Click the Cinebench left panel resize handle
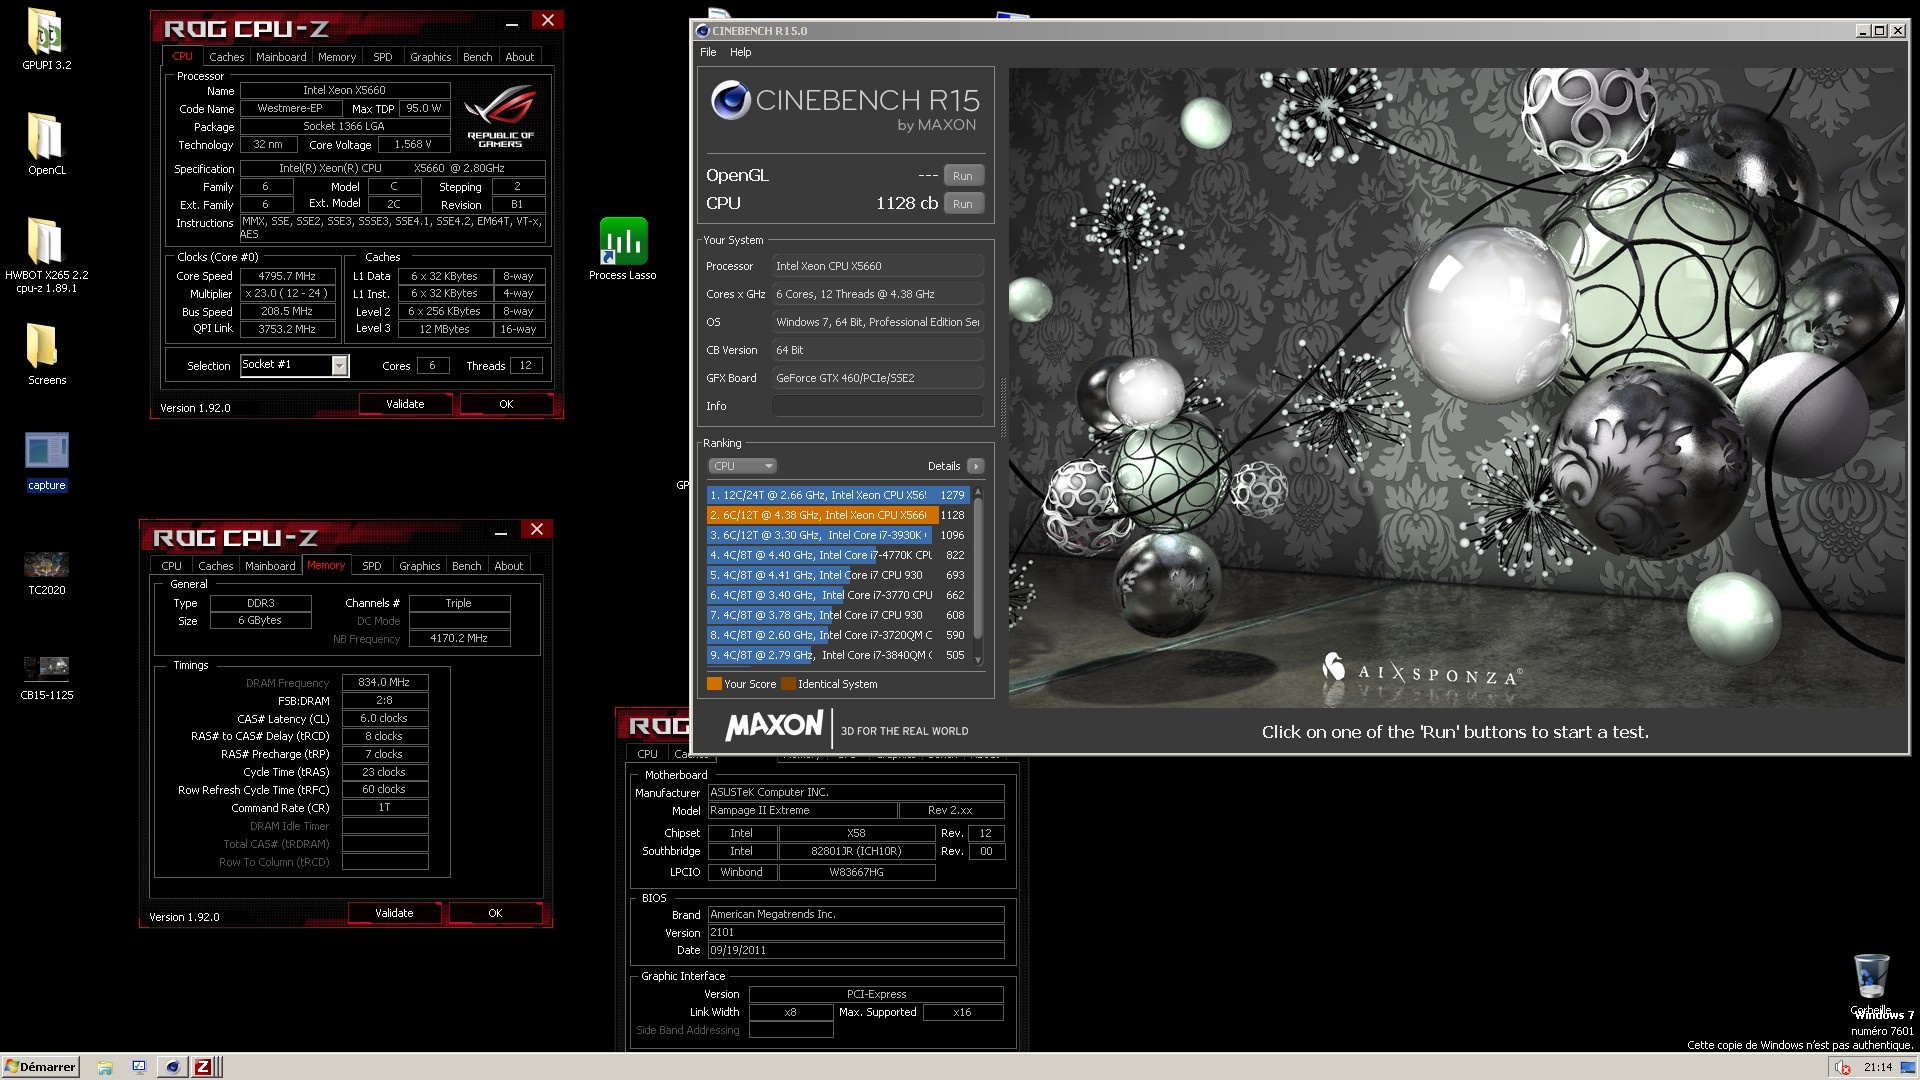 pos(1002,408)
